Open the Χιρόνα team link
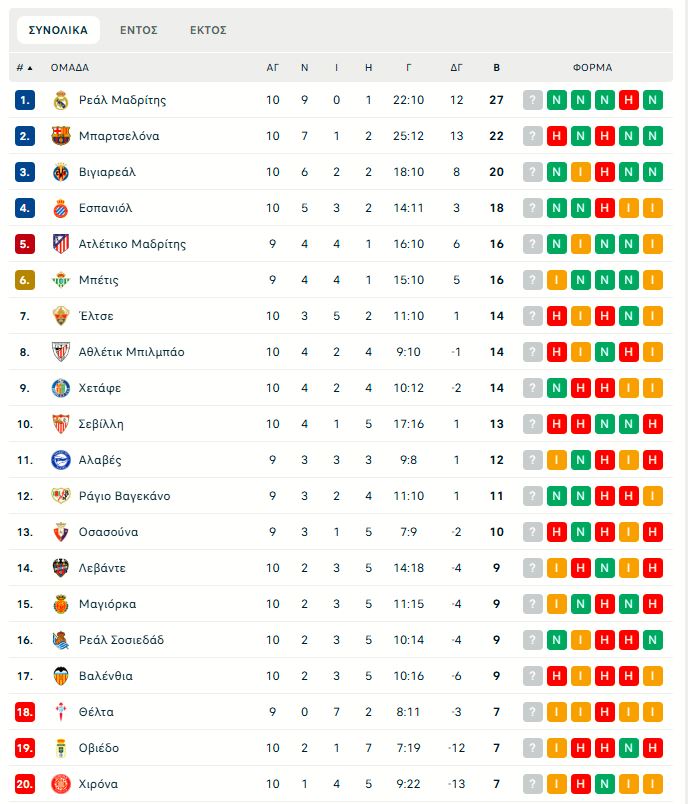The width and height of the screenshot is (688, 804). point(98,784)
